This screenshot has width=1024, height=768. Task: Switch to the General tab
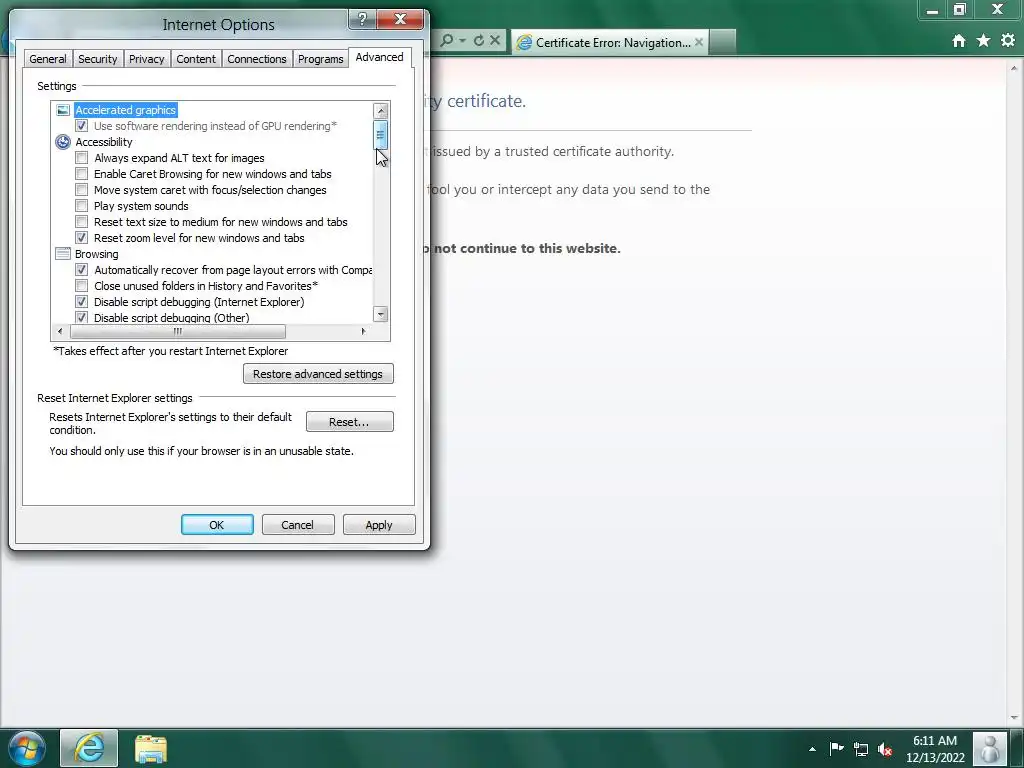48,59
